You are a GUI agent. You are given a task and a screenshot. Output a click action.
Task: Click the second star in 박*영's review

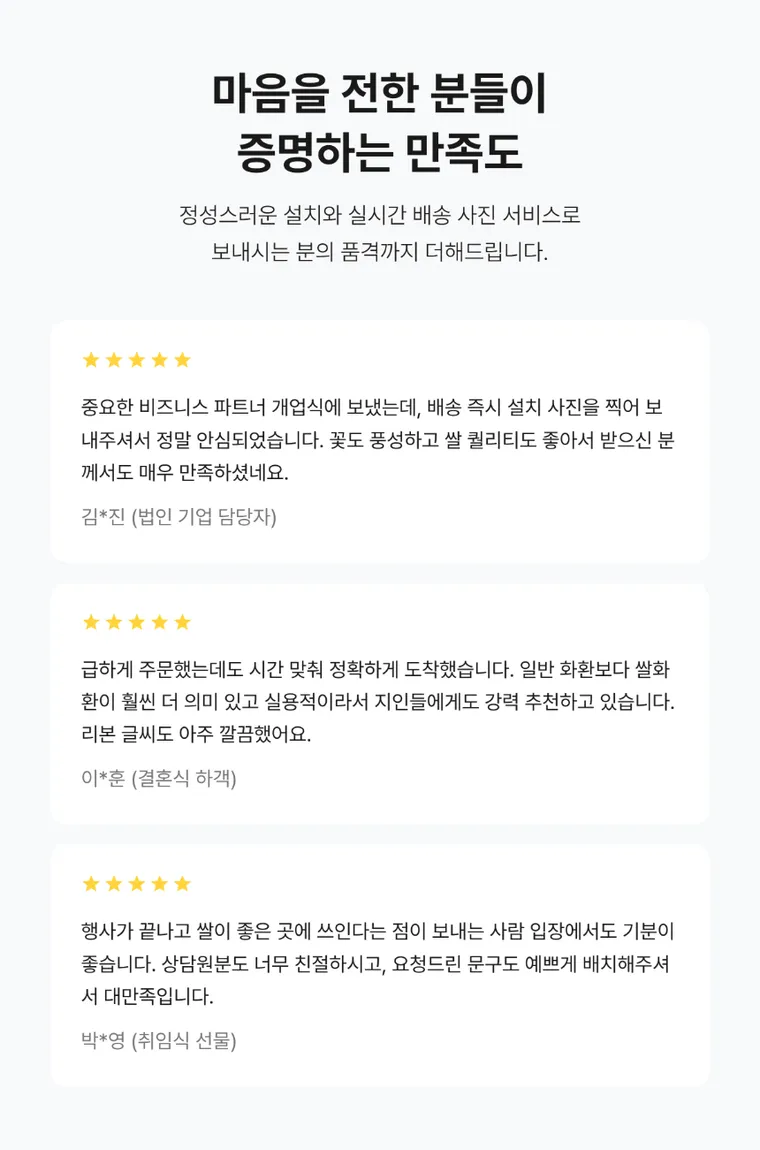pos(114,883)
